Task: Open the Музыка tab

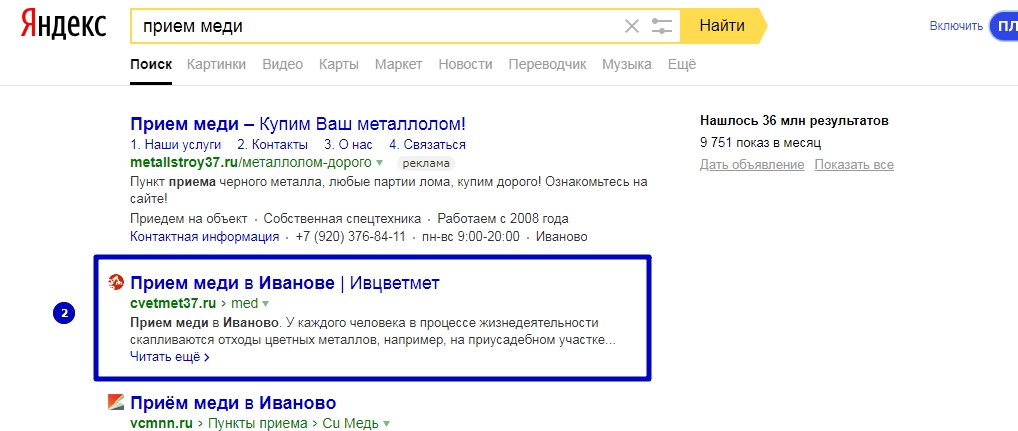Action: point(627,64)
